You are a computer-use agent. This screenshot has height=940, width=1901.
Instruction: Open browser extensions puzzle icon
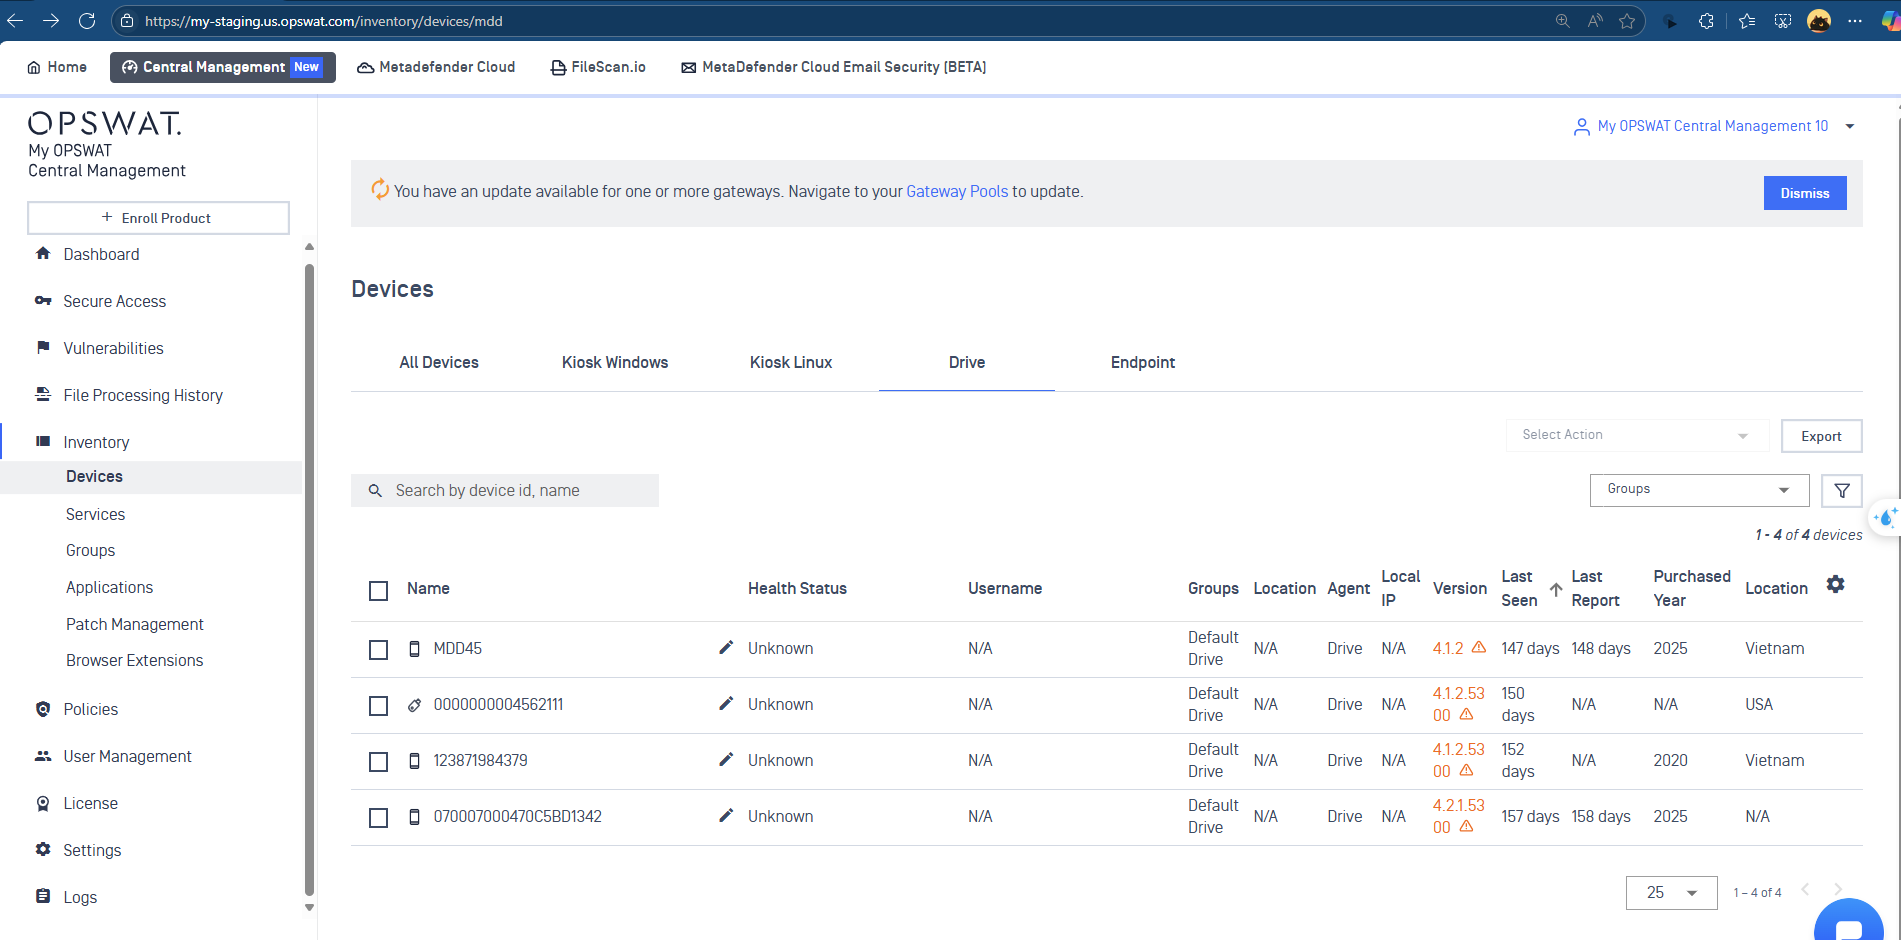1707,21
